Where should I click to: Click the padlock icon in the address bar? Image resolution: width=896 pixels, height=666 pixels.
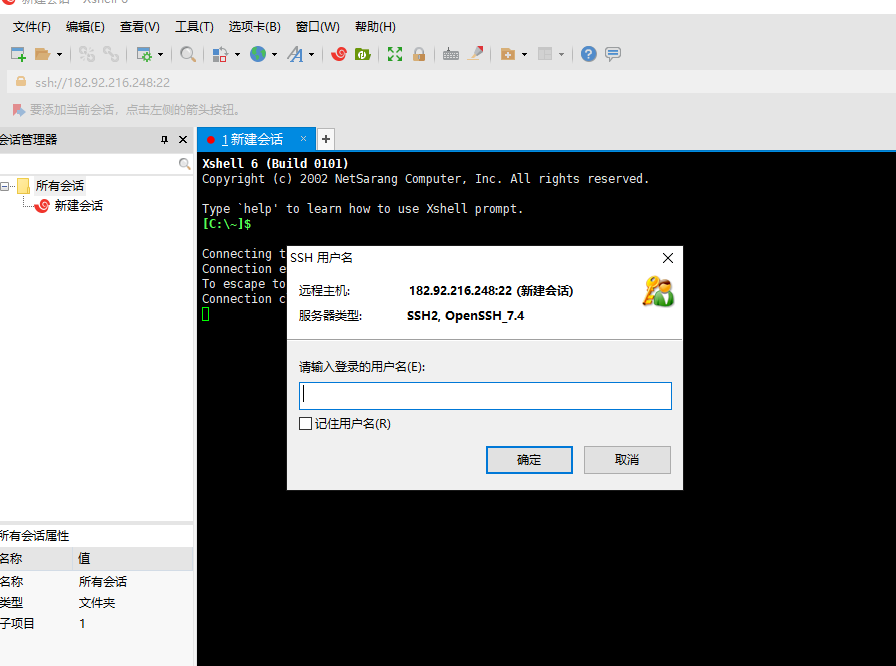pos(21,82)
